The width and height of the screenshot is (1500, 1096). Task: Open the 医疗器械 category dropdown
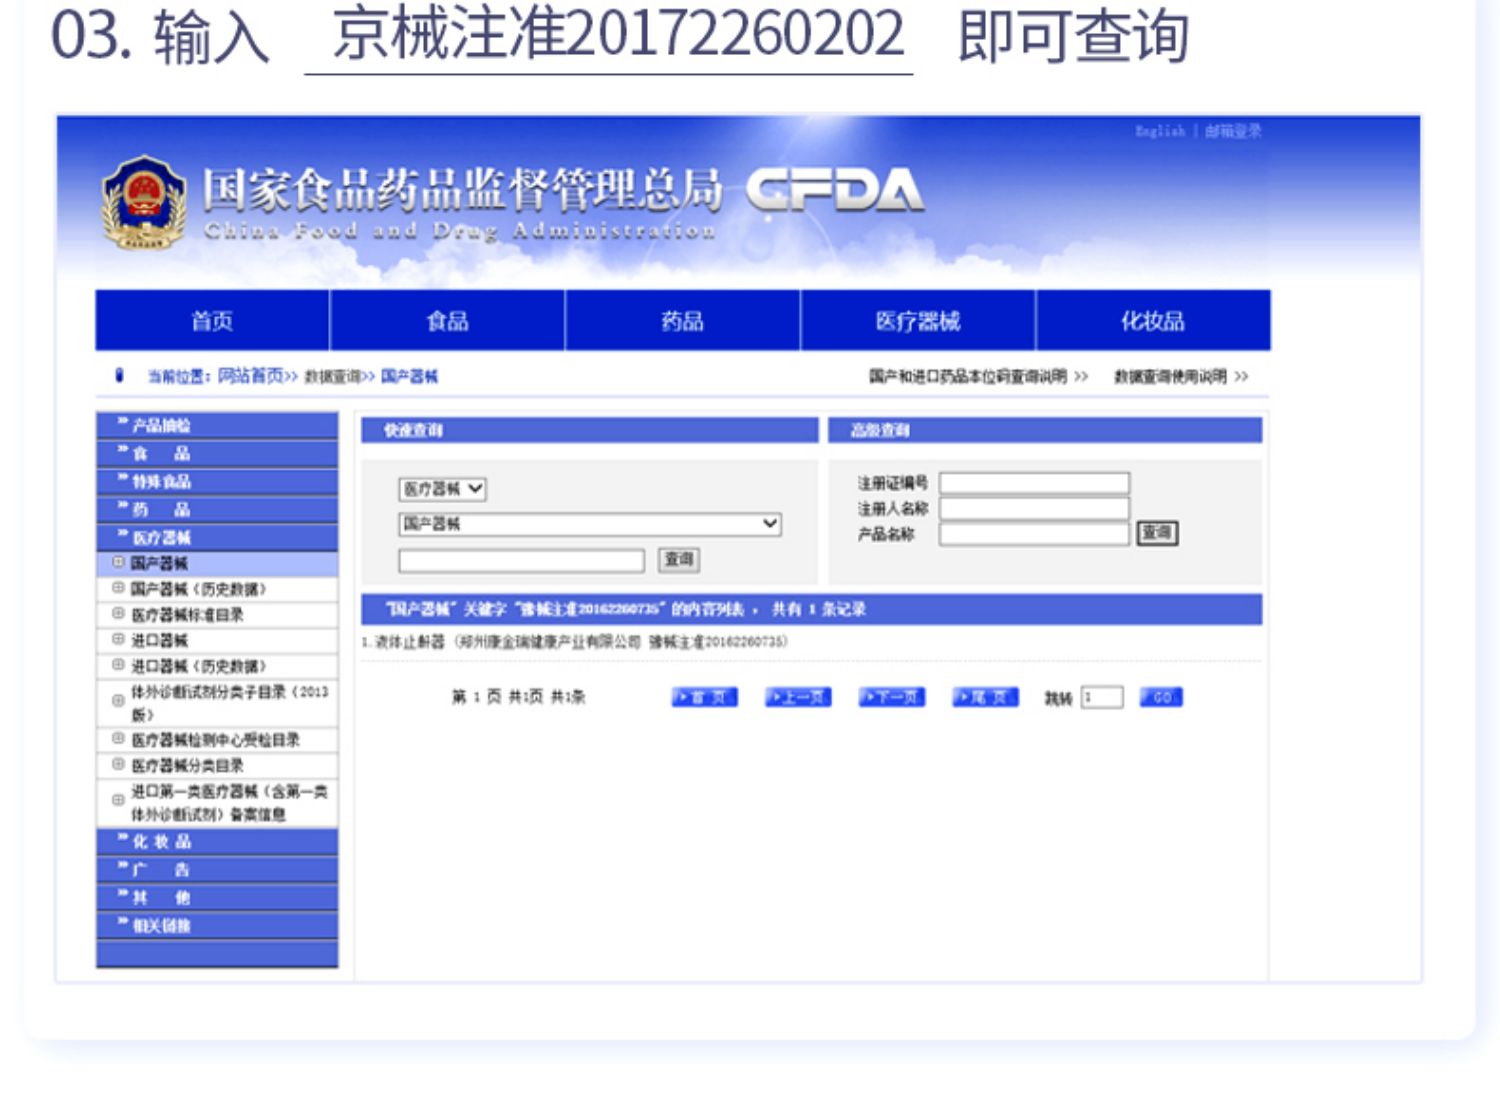tap(442, 489)
